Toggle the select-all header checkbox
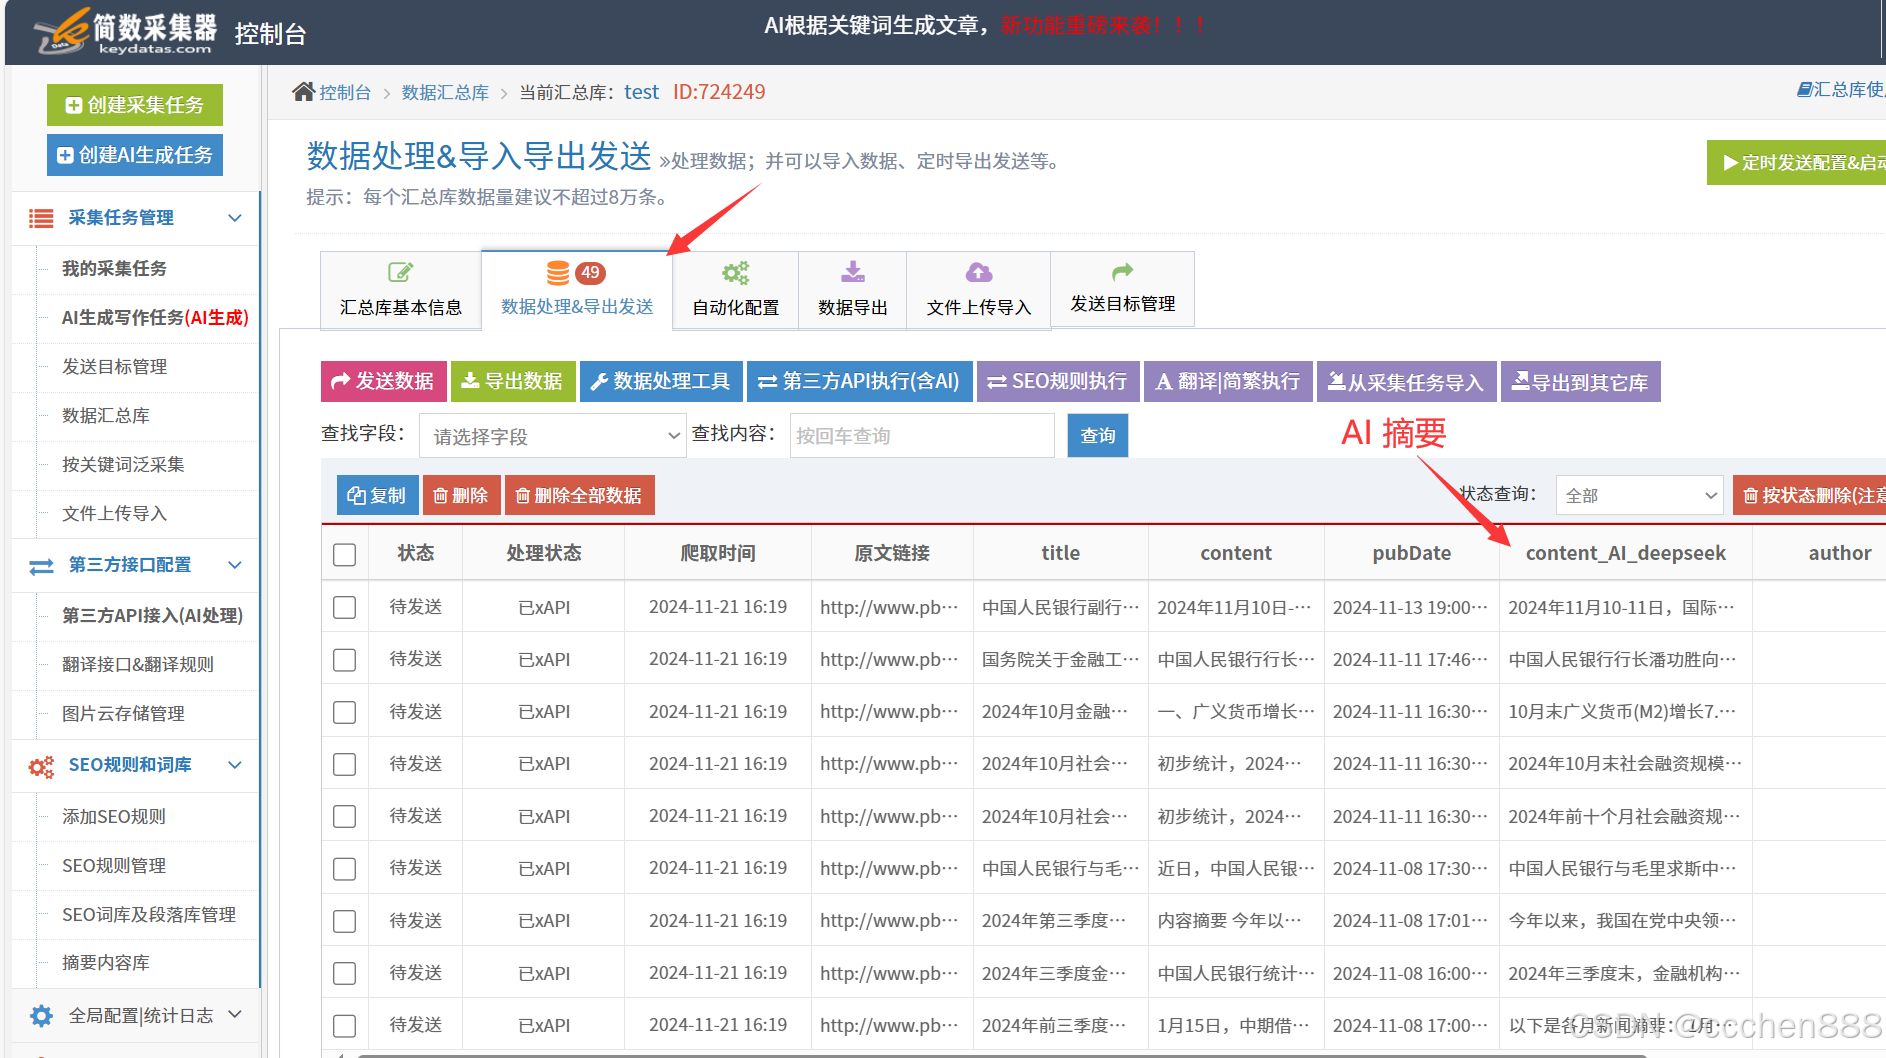 tap(345, 555)
